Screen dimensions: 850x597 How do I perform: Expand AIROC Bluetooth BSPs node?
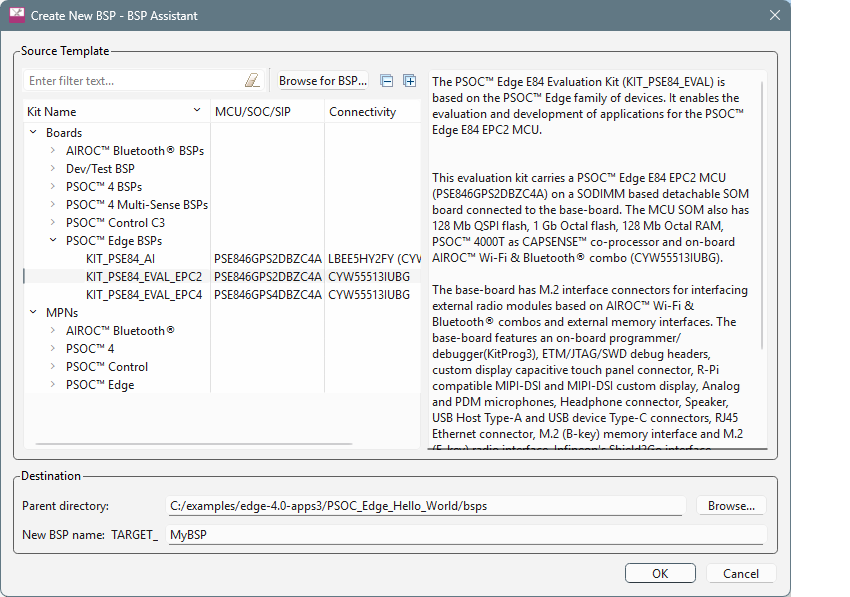pos(53,150)
